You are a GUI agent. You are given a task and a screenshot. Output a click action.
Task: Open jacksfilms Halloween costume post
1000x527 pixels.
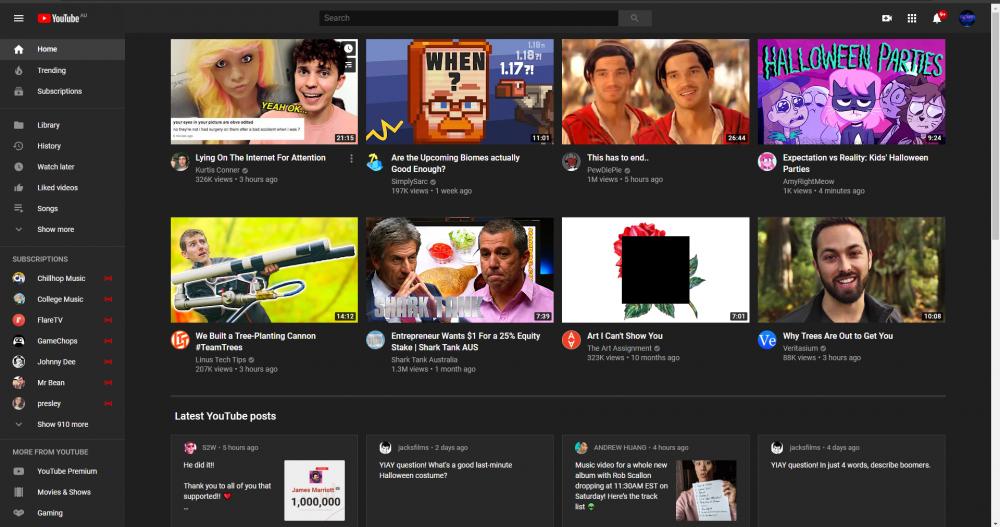pyautogui.click(x=460, y=481)
